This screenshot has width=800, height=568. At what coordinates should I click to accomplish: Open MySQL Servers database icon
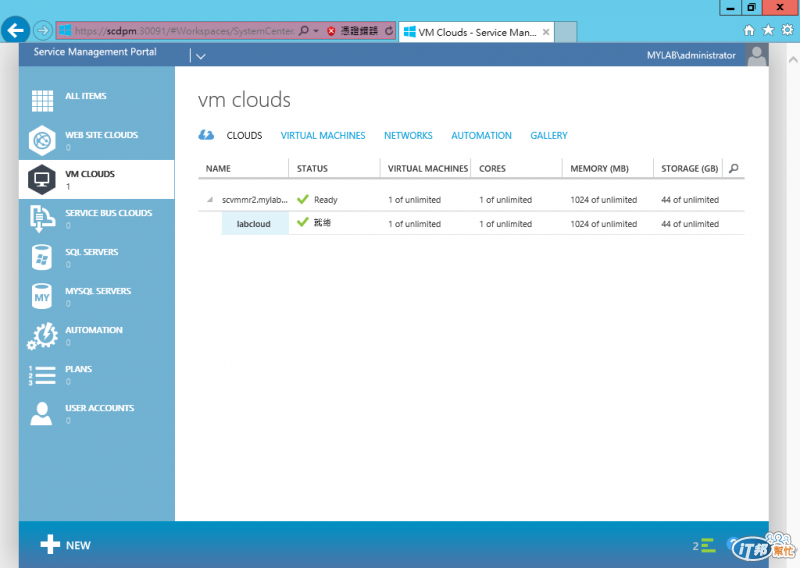point(42,297)
